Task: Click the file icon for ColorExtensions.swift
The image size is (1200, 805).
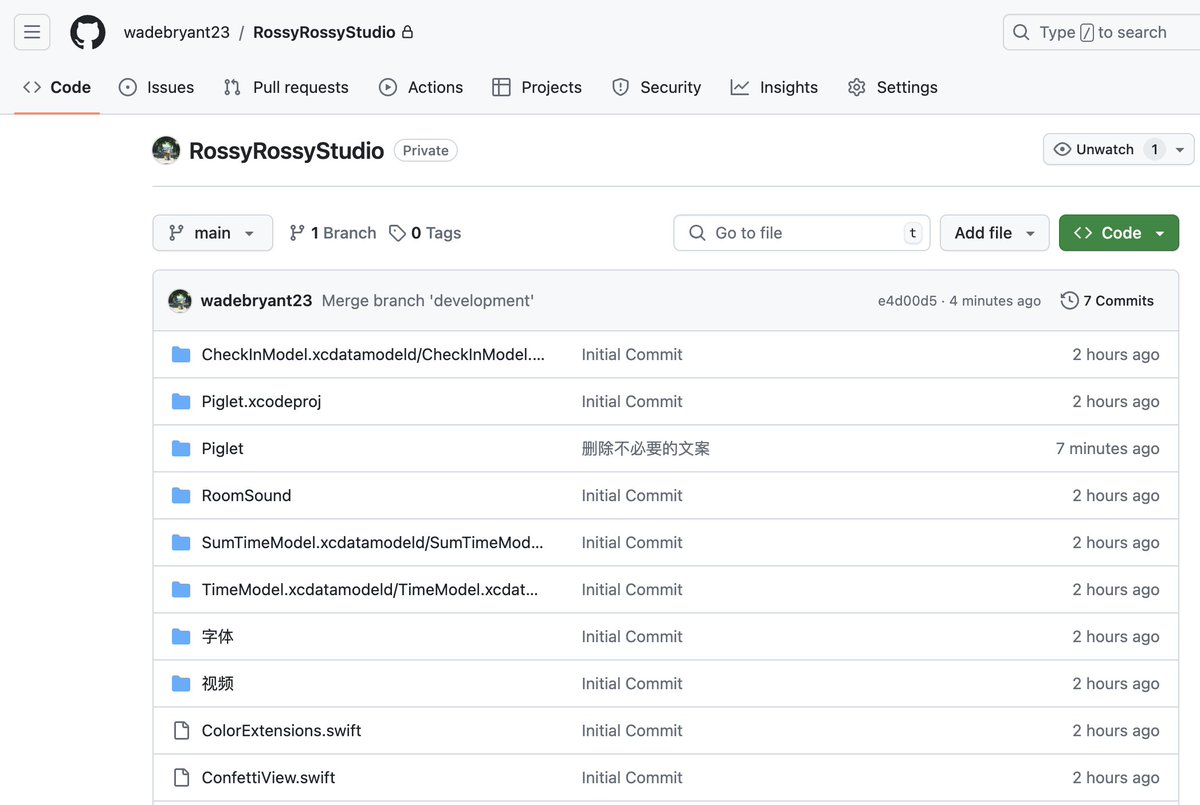Action: (181, 730)
